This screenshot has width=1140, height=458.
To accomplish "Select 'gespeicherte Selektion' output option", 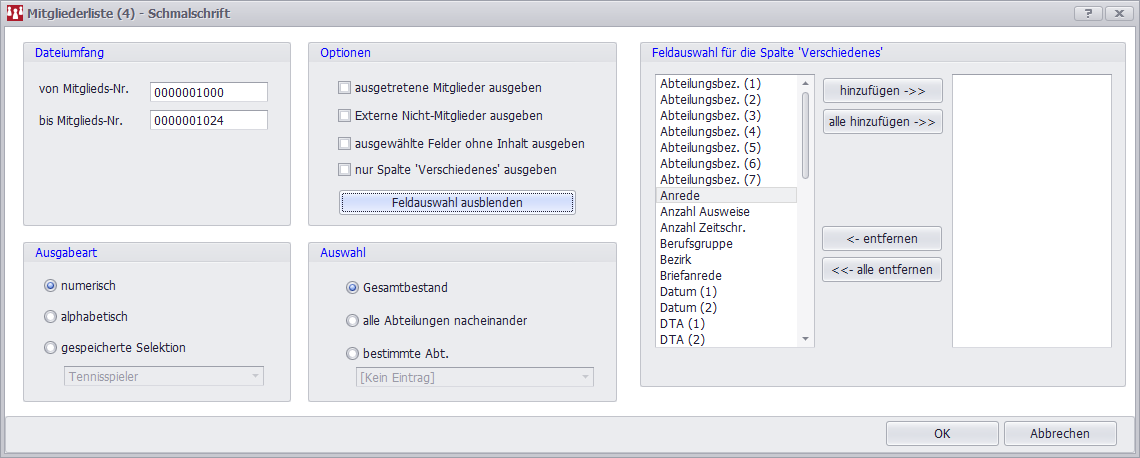I will (51, 348).
